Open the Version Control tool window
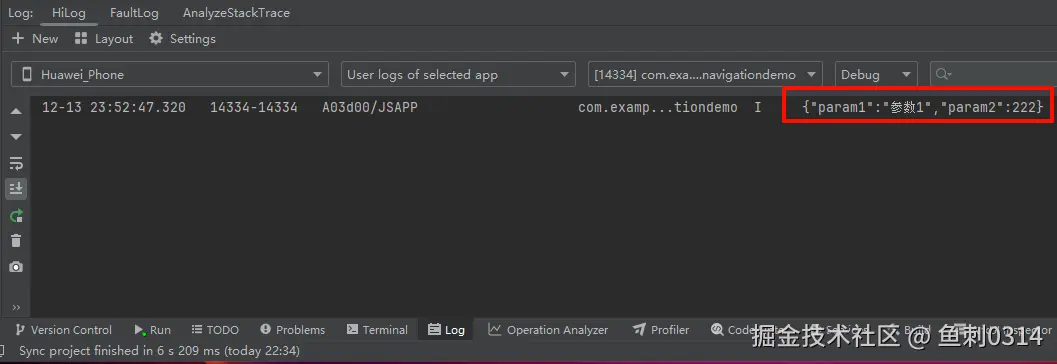Image resolution: width=1057 pixels, height=364 pixels. click(x=63, y=330)
